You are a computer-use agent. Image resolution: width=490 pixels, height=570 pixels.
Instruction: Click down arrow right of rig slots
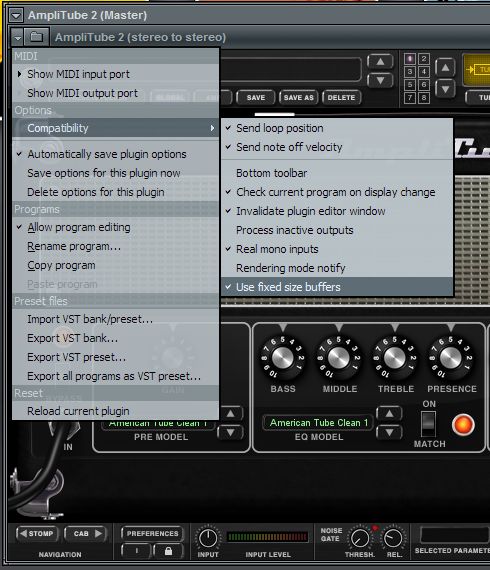(x=445, y=88)
